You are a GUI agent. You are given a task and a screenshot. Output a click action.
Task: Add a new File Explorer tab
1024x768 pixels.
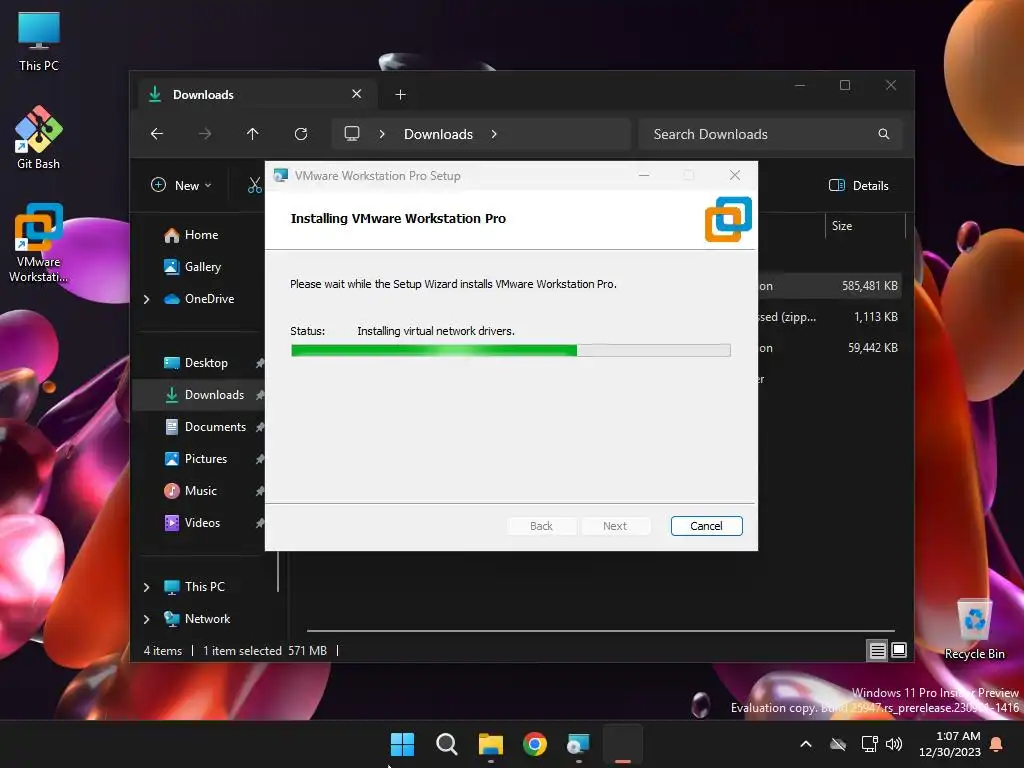point(400,95)
